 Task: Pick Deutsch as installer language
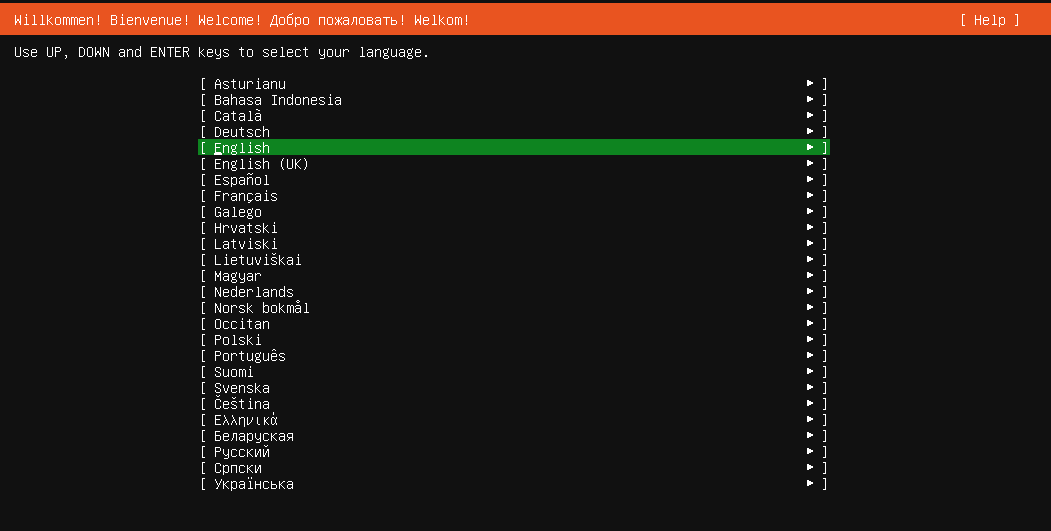(514, 132)
